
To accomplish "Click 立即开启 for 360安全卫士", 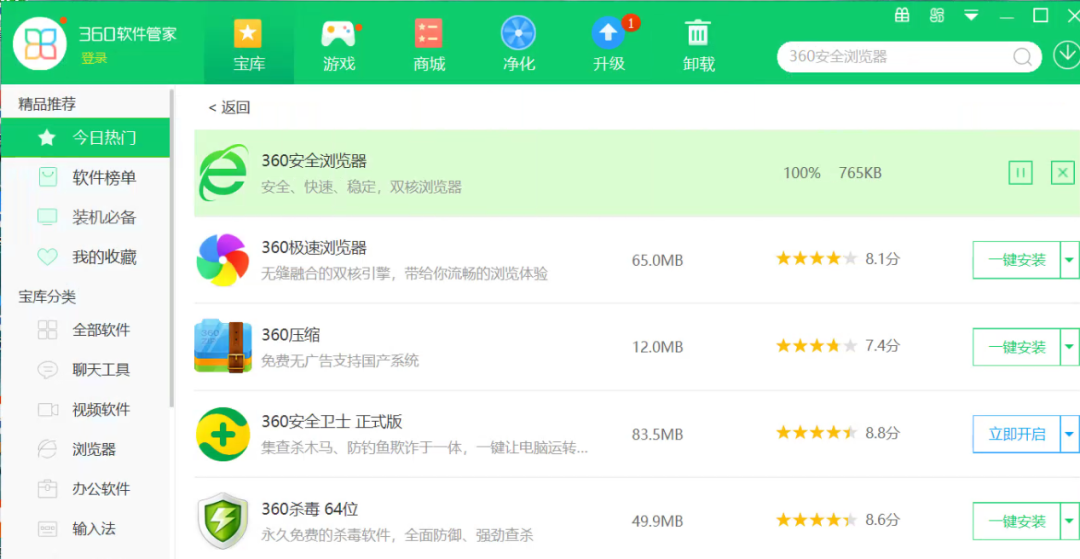I will [1017, 434].
